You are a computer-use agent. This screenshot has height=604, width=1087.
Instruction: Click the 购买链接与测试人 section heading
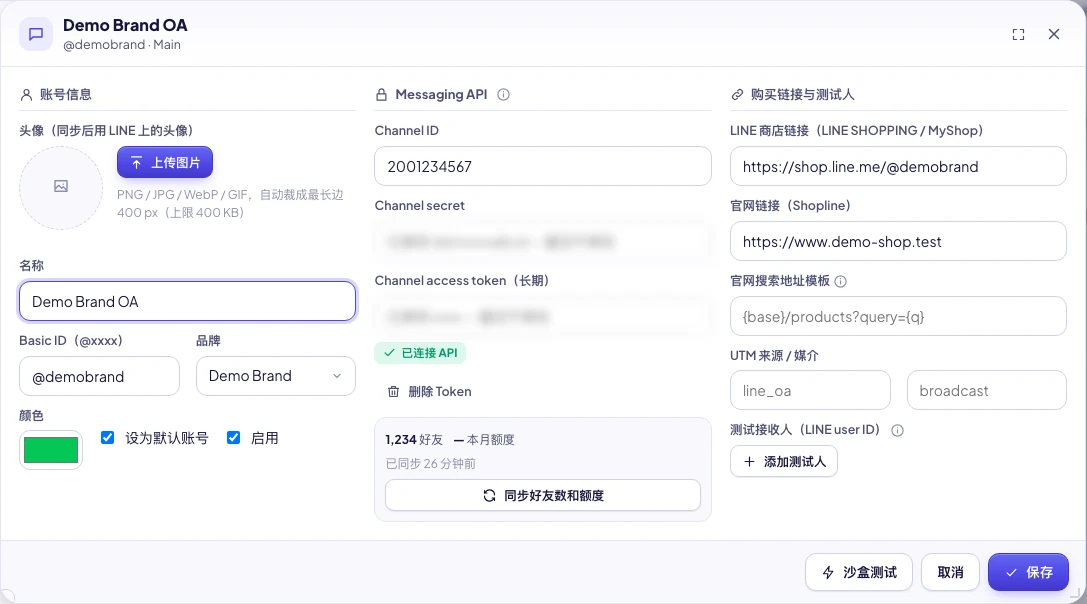click(802, 94)
